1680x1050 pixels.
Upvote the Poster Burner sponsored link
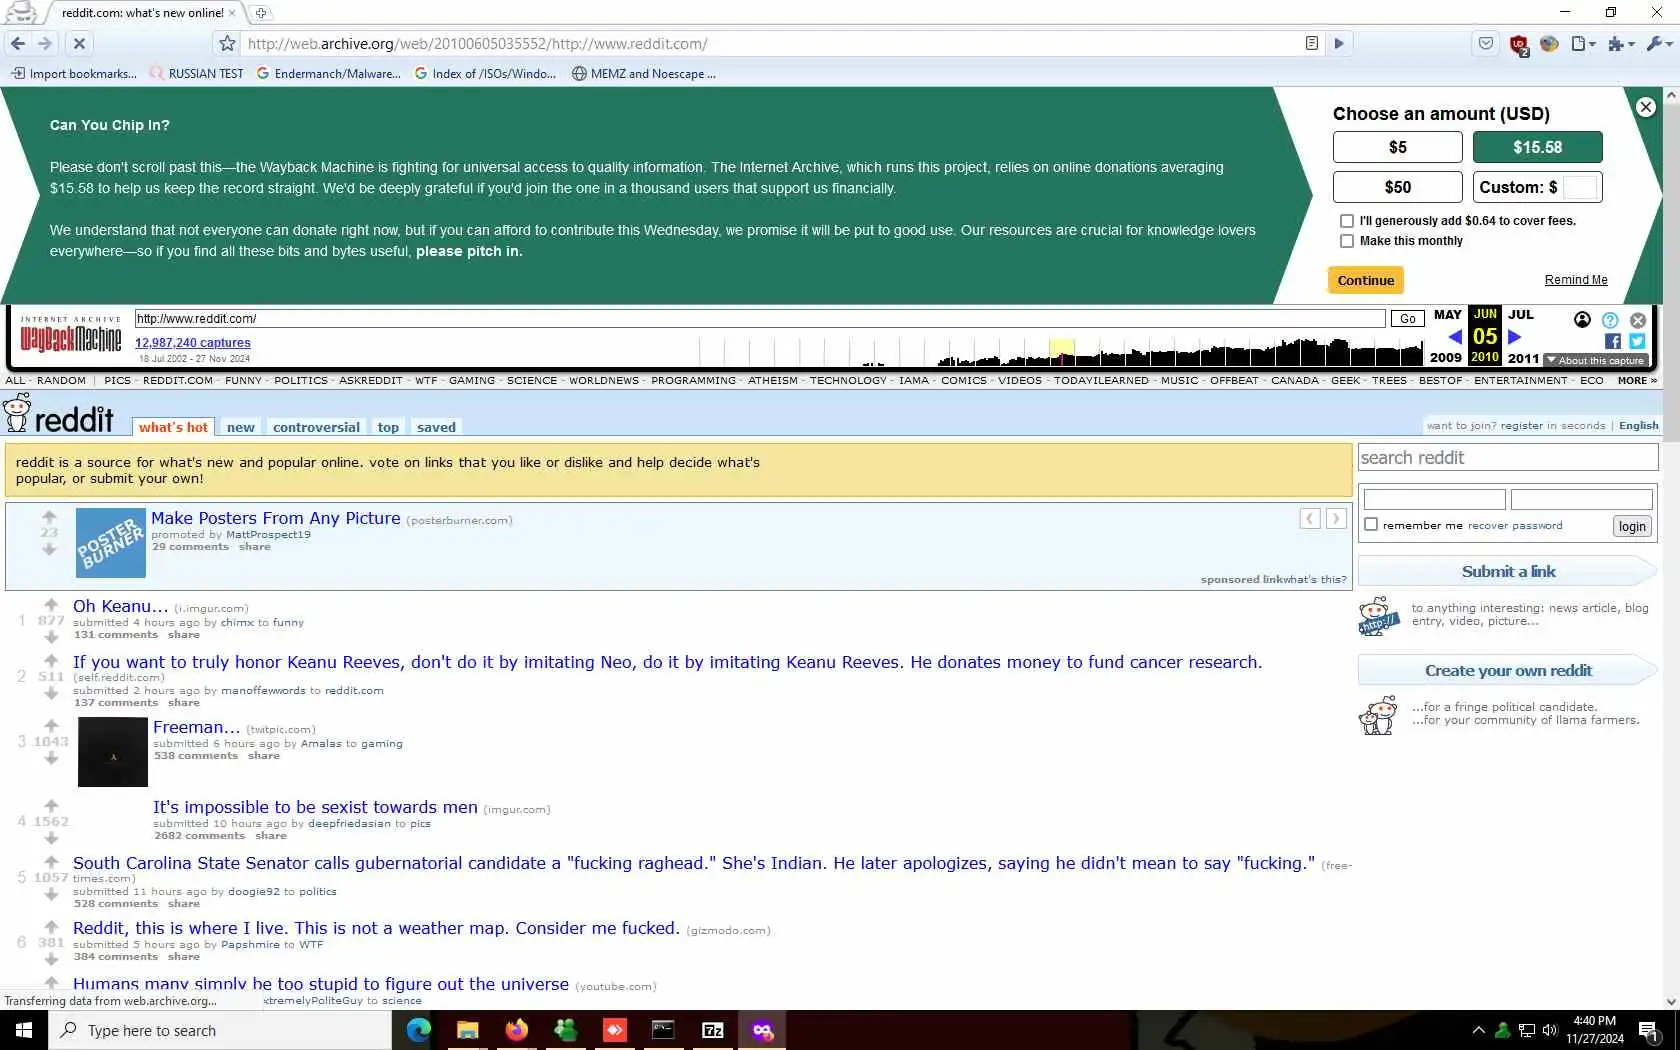pos(49,517)
